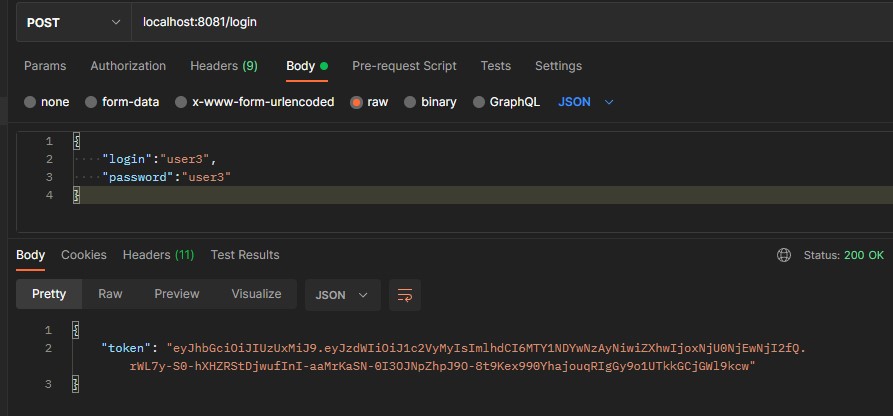Switch to the Visualize response view
893x416 pixels.
[x=256, y=294]
